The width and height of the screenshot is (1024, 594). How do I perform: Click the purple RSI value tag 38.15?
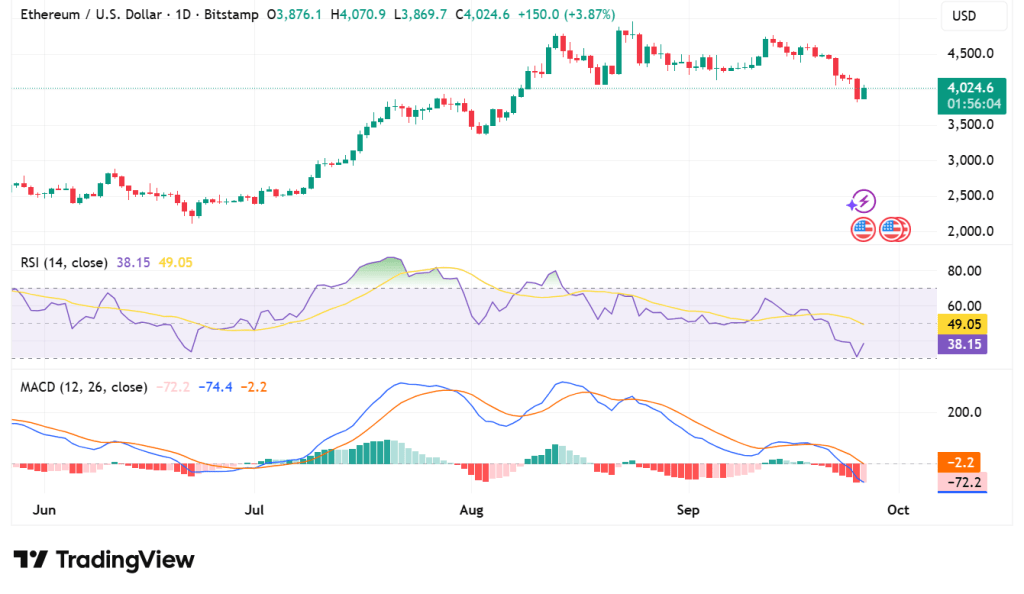[962, 344]
